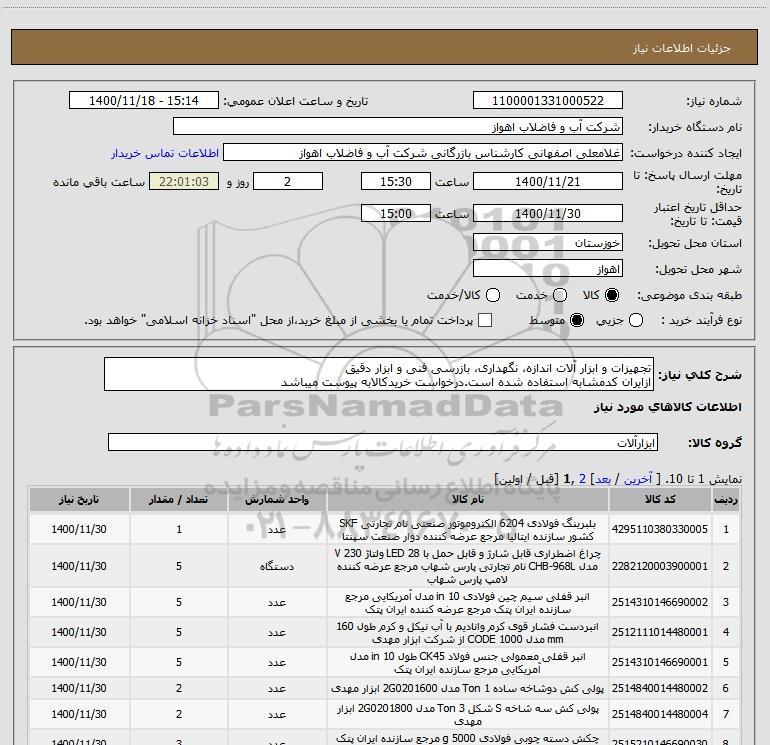This screenshot has width=770, height=745.
Task: Click the requester field غلامعلی اصفهانی
Action: 423,153
